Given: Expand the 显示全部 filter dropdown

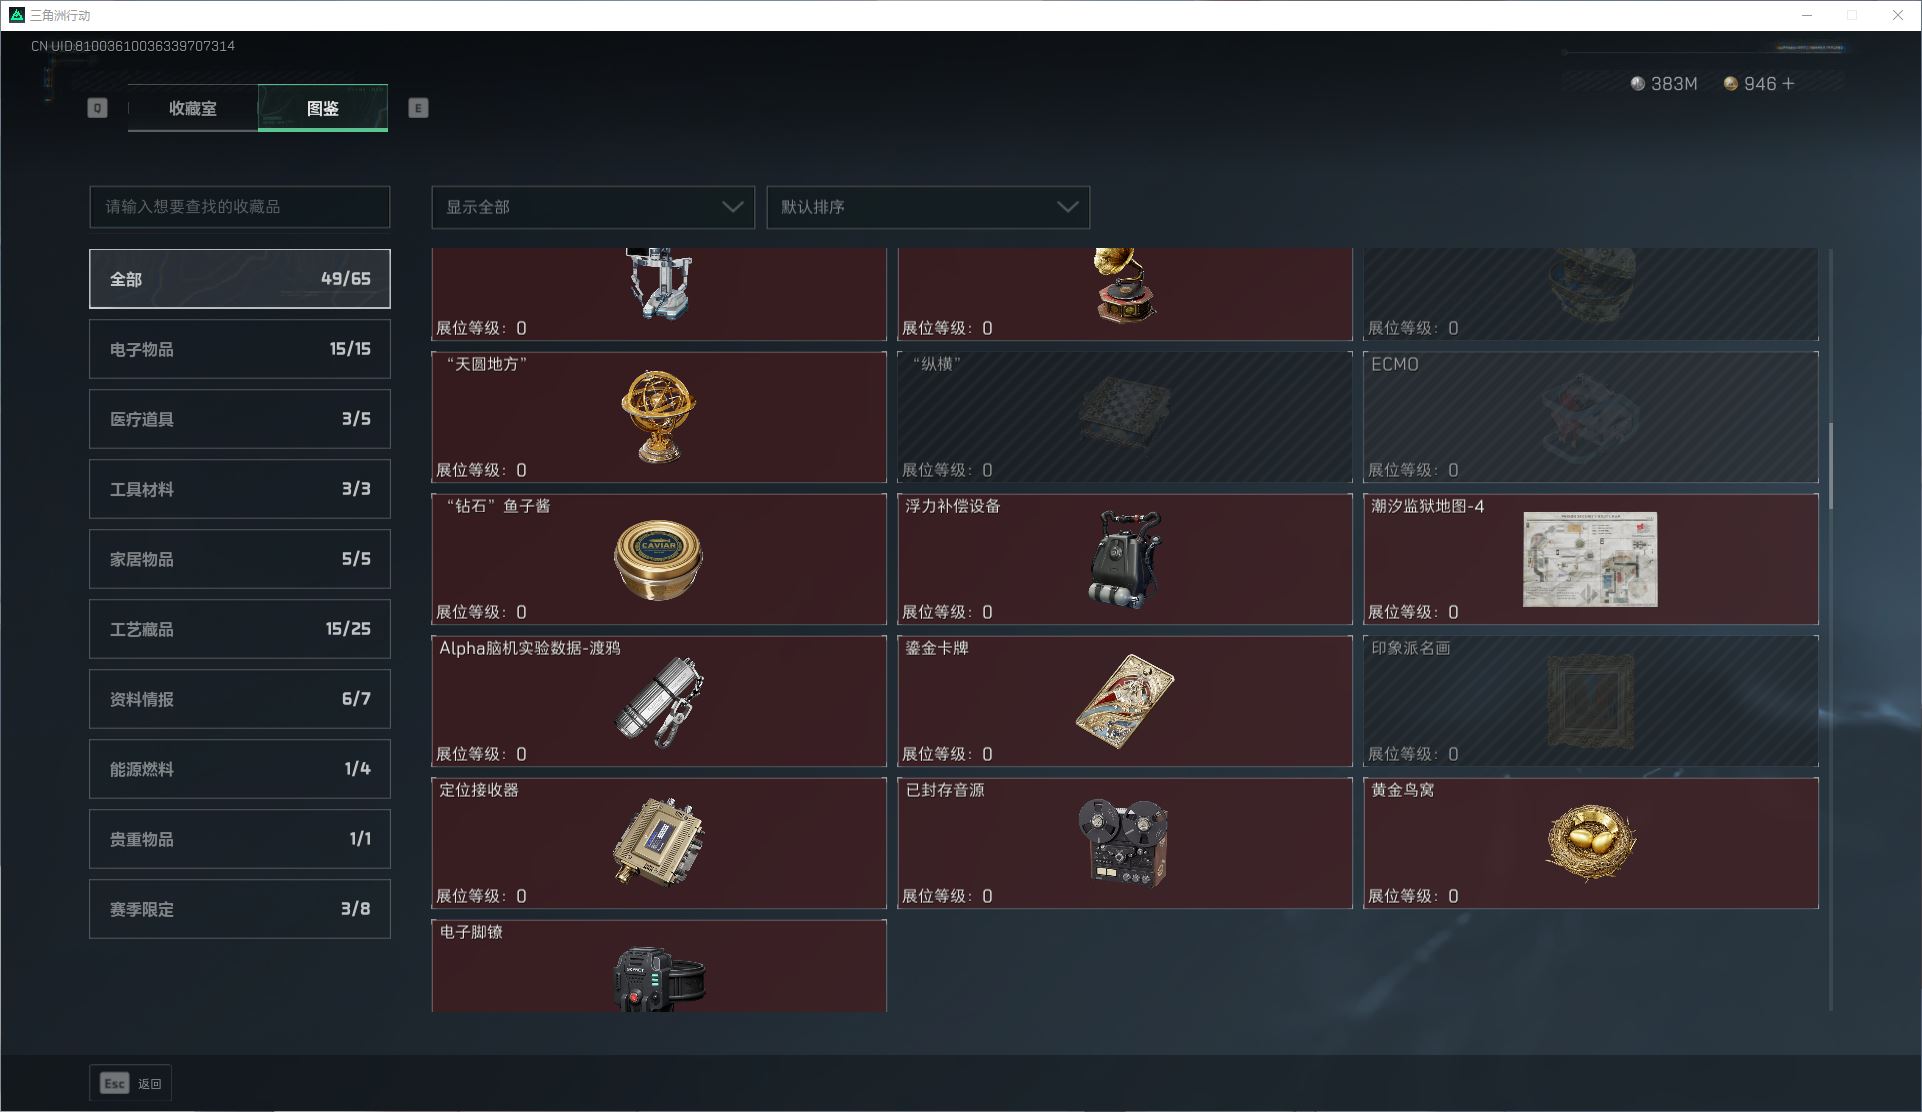Looking at the screenshot, I should coord(593,207).
